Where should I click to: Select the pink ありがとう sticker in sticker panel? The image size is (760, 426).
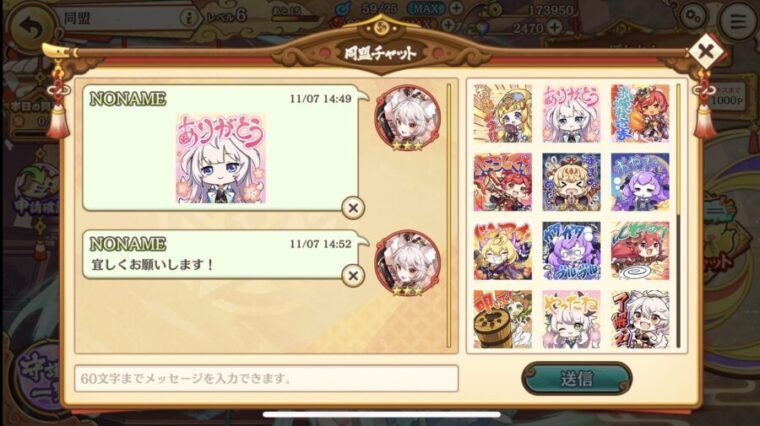pos(571,113)
